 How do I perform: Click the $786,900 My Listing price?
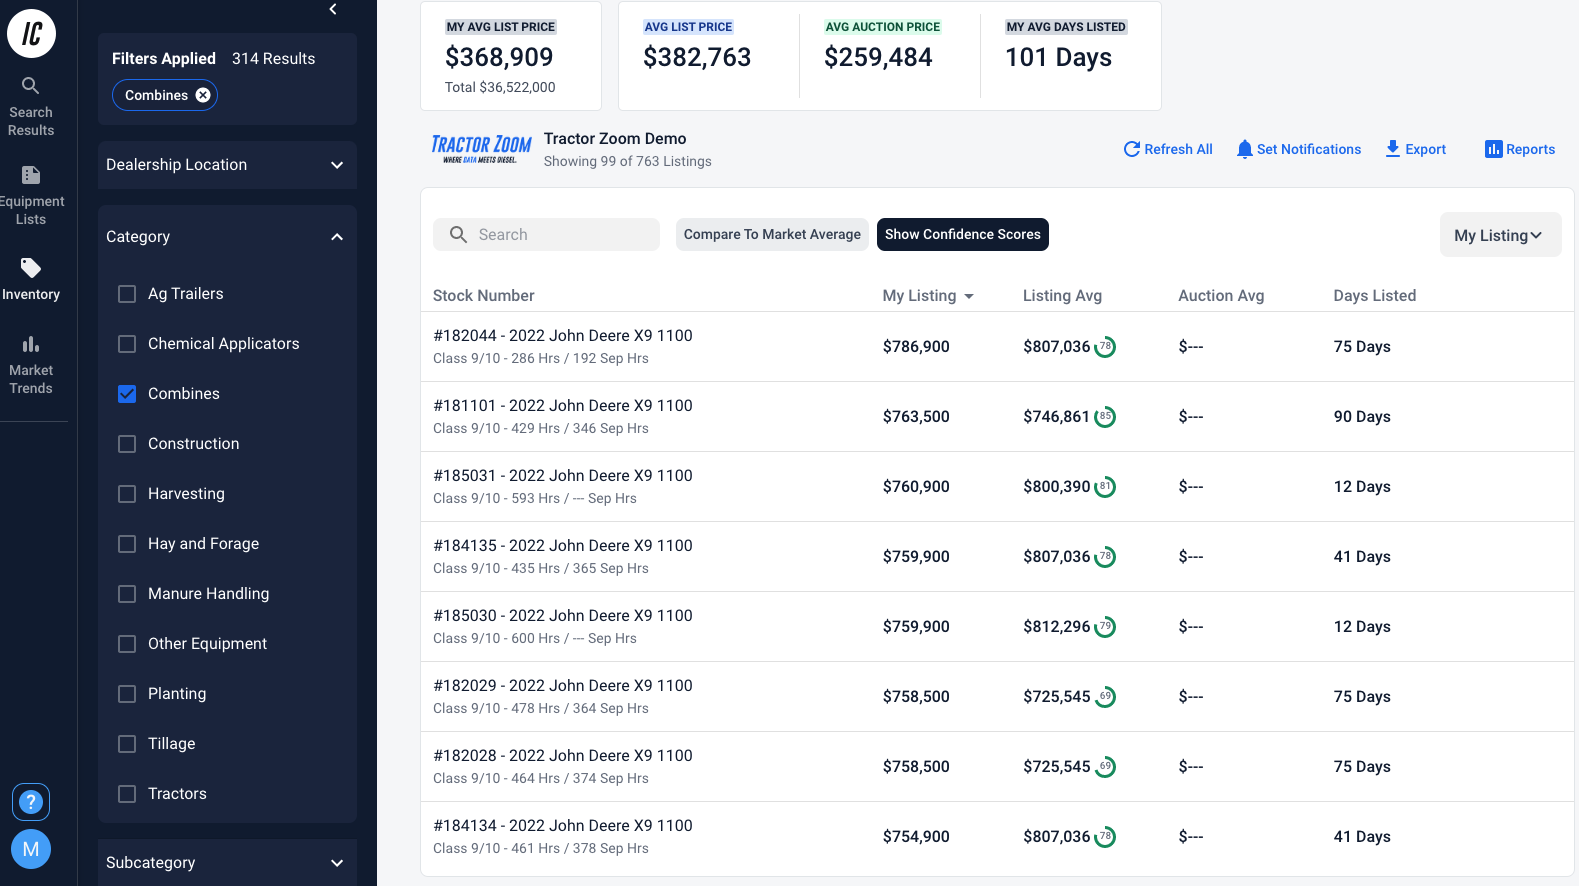916,347
